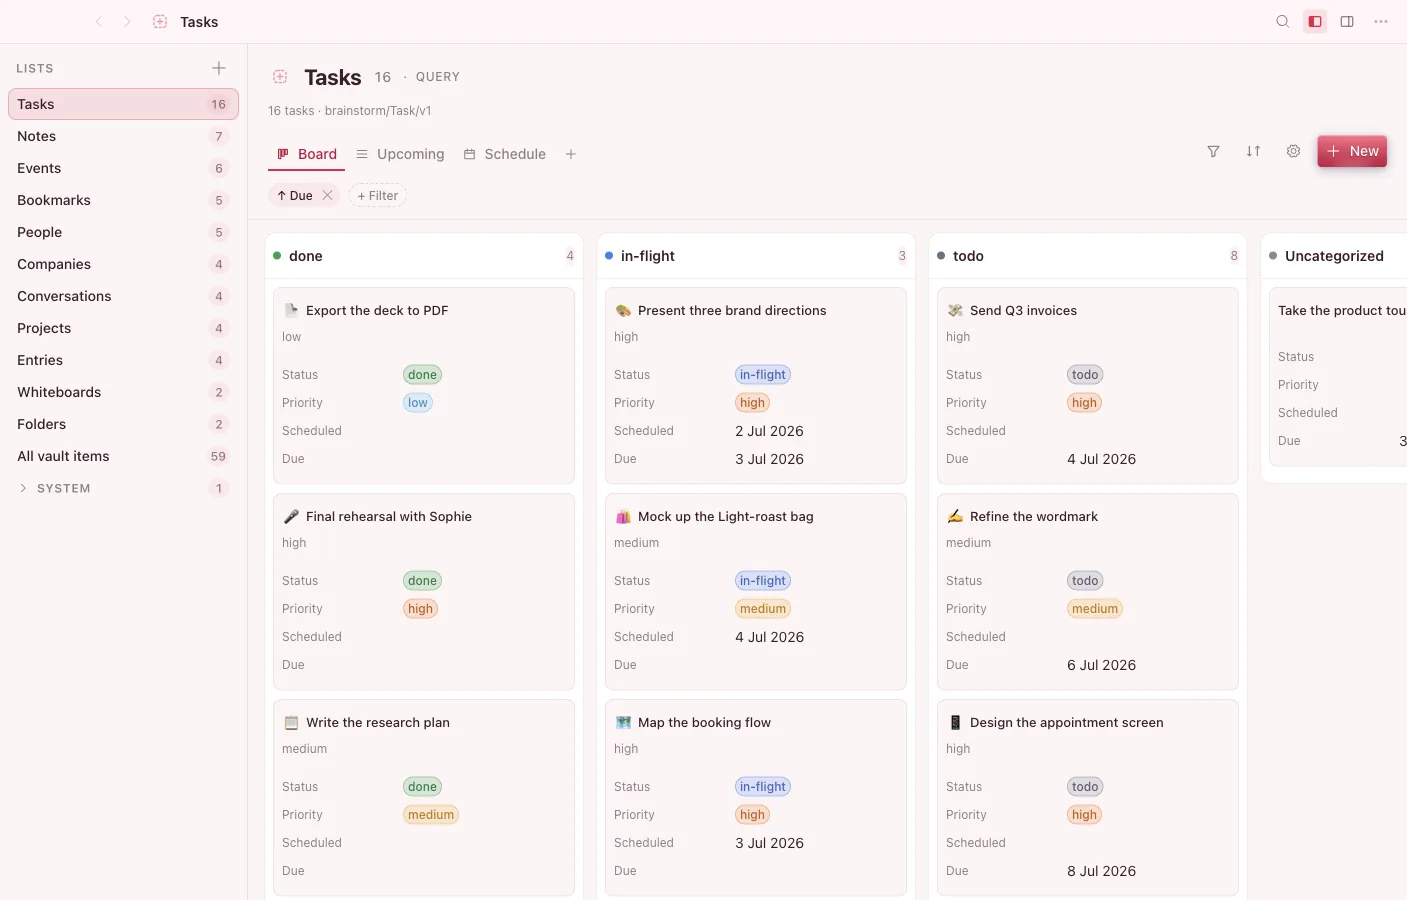Screen dimensions: 1407x900
Task: Go back with the left arrow
Action: [x=99, y=22]
